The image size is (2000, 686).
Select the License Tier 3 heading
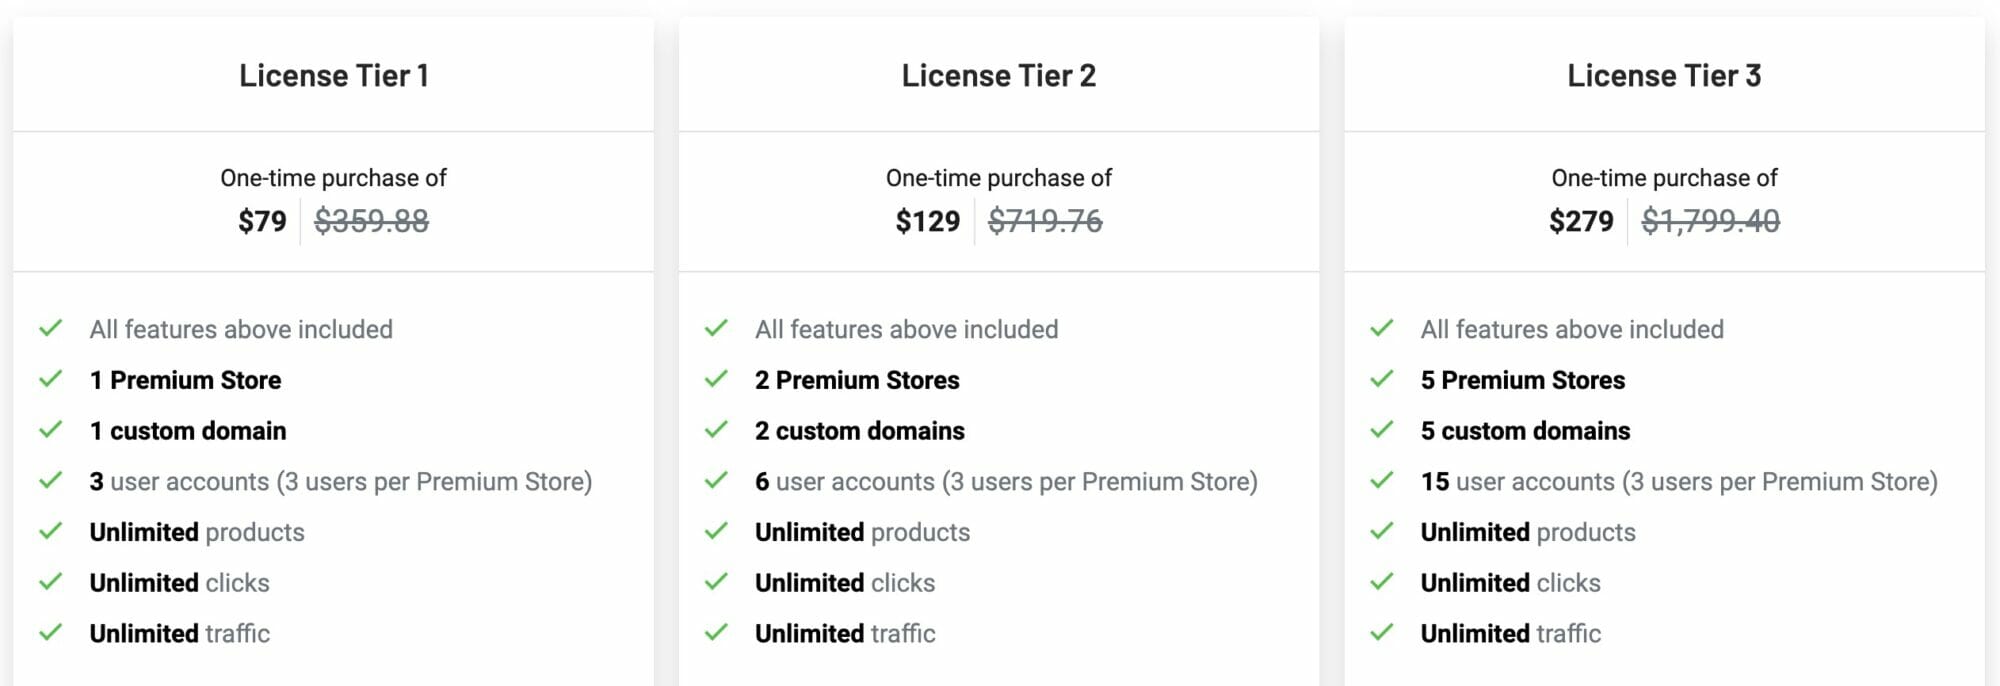[1664, 76]
